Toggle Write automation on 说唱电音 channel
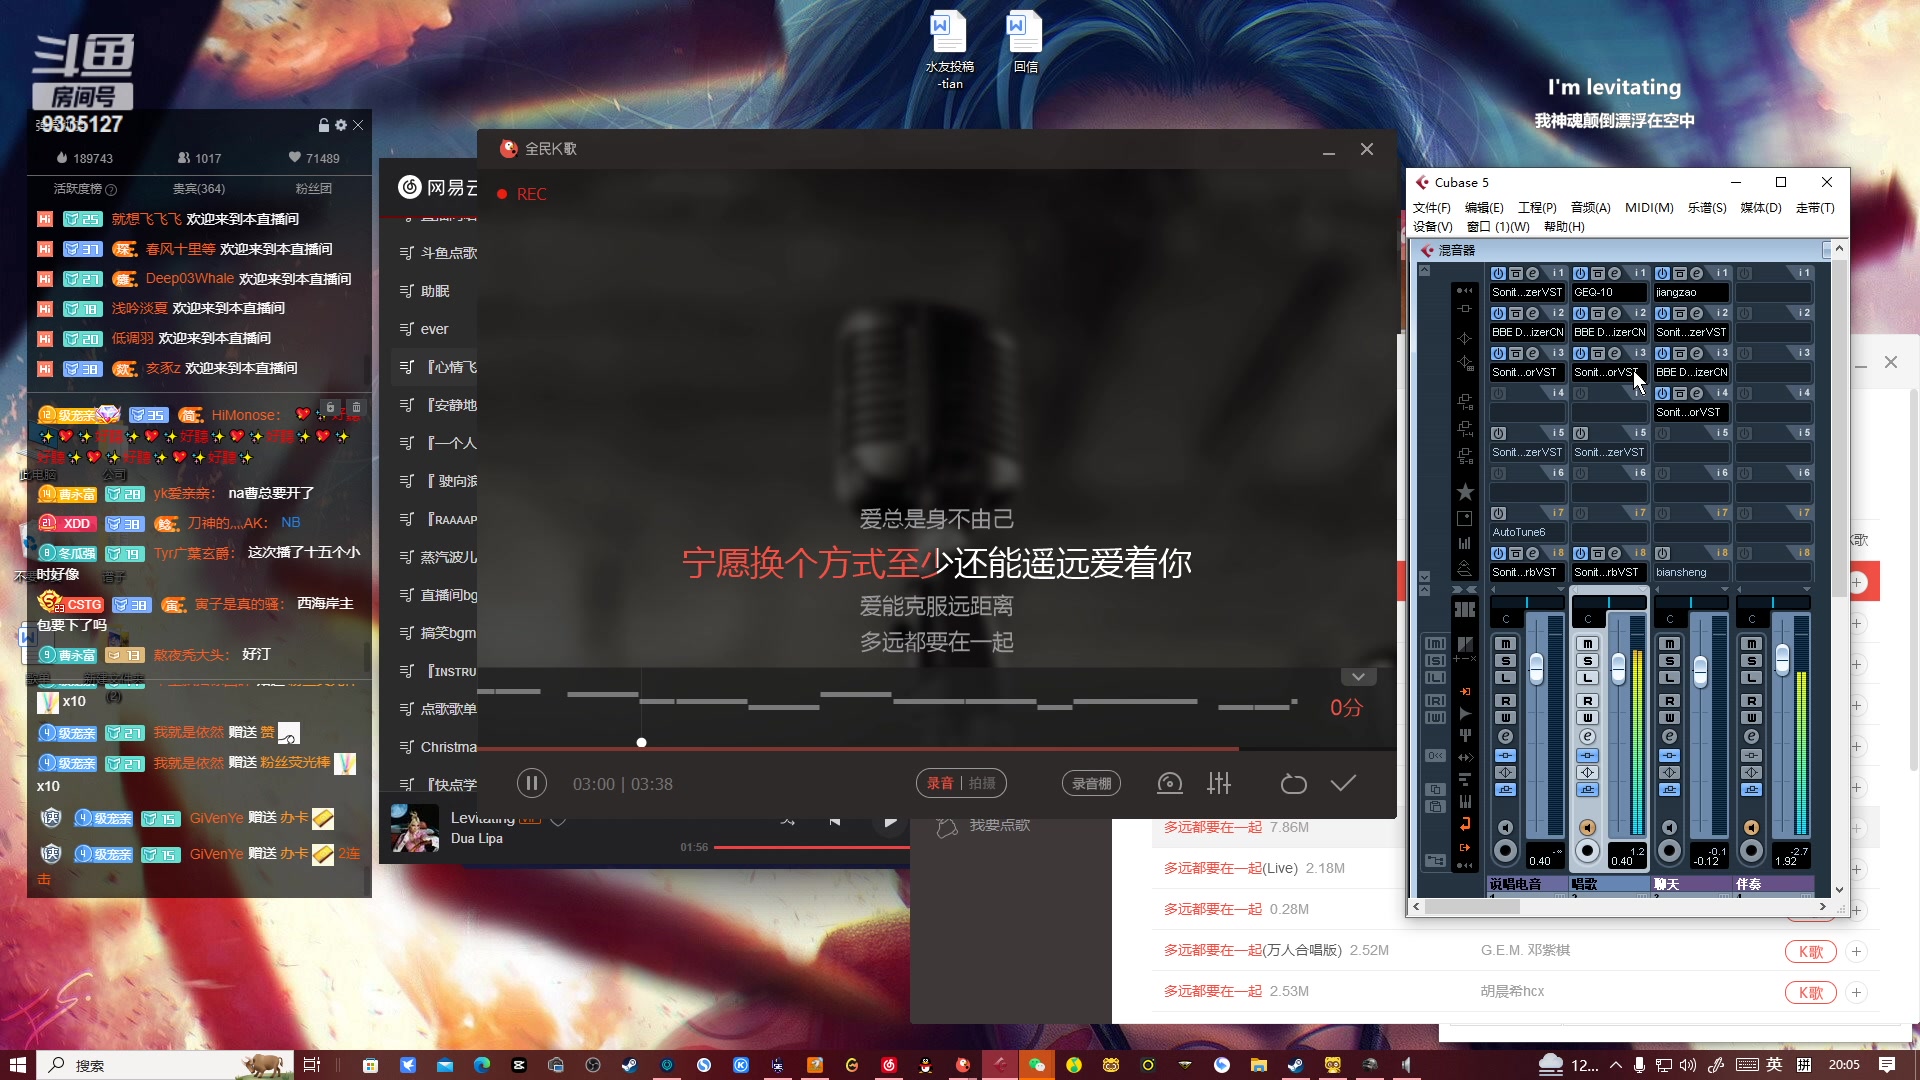Viewport: 1920px width, 1080px height. (x=1506, y=718)
